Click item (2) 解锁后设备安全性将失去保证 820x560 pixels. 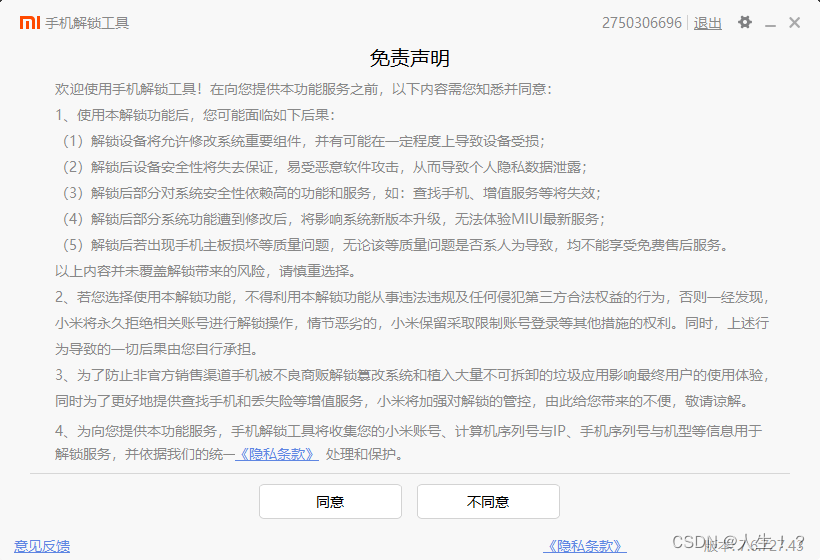(x=325, y=167)
